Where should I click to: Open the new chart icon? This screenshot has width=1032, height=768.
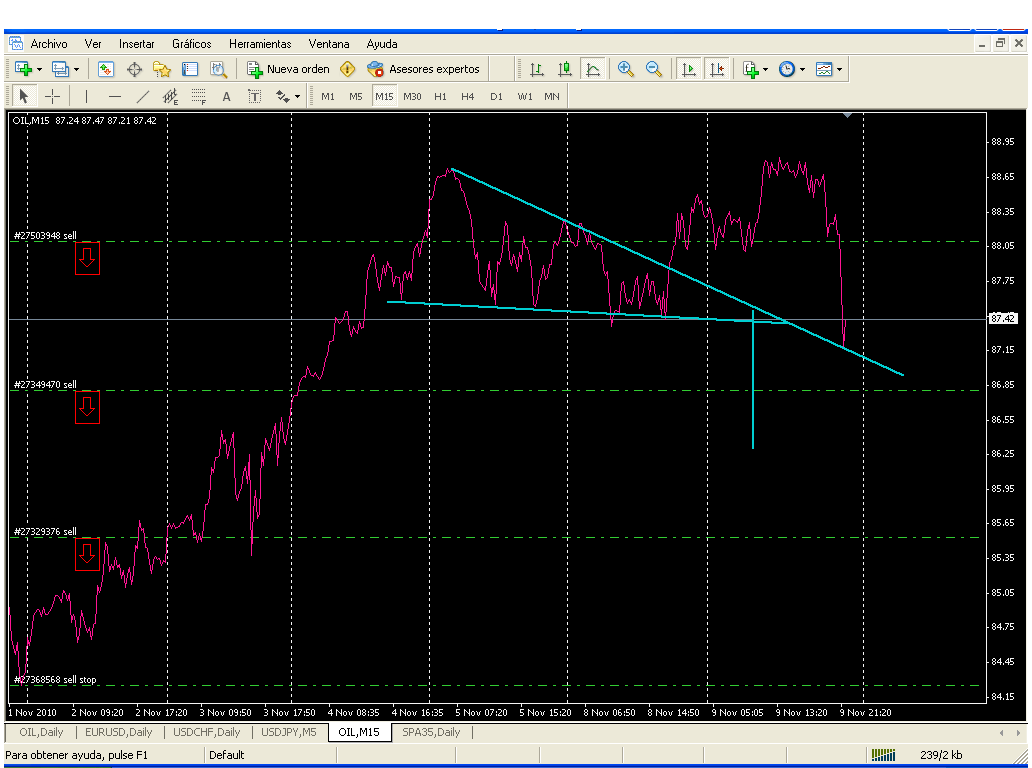pyautogui.click(x=24, y=69)
